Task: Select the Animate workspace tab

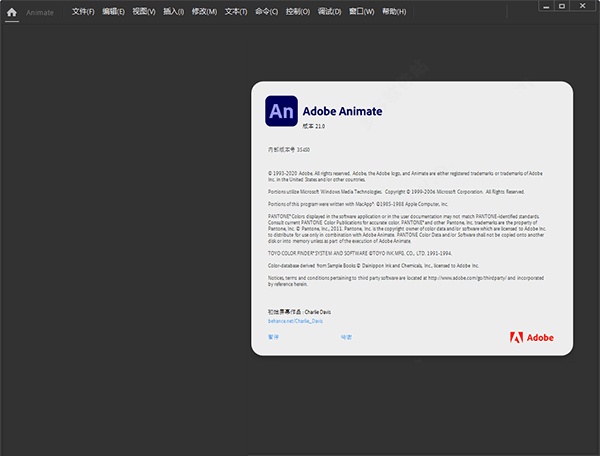Action: coord(42,11)
